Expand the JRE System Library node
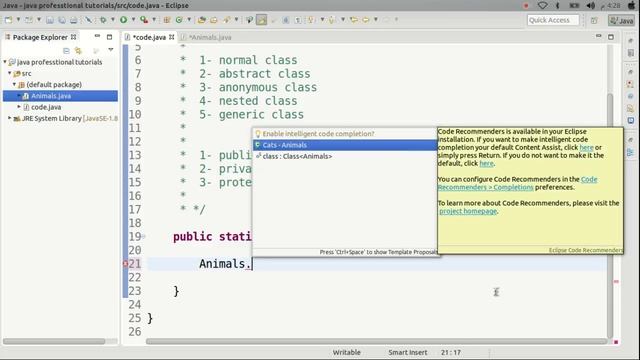Viewport: 640px width, 360px height. (10, 118)
